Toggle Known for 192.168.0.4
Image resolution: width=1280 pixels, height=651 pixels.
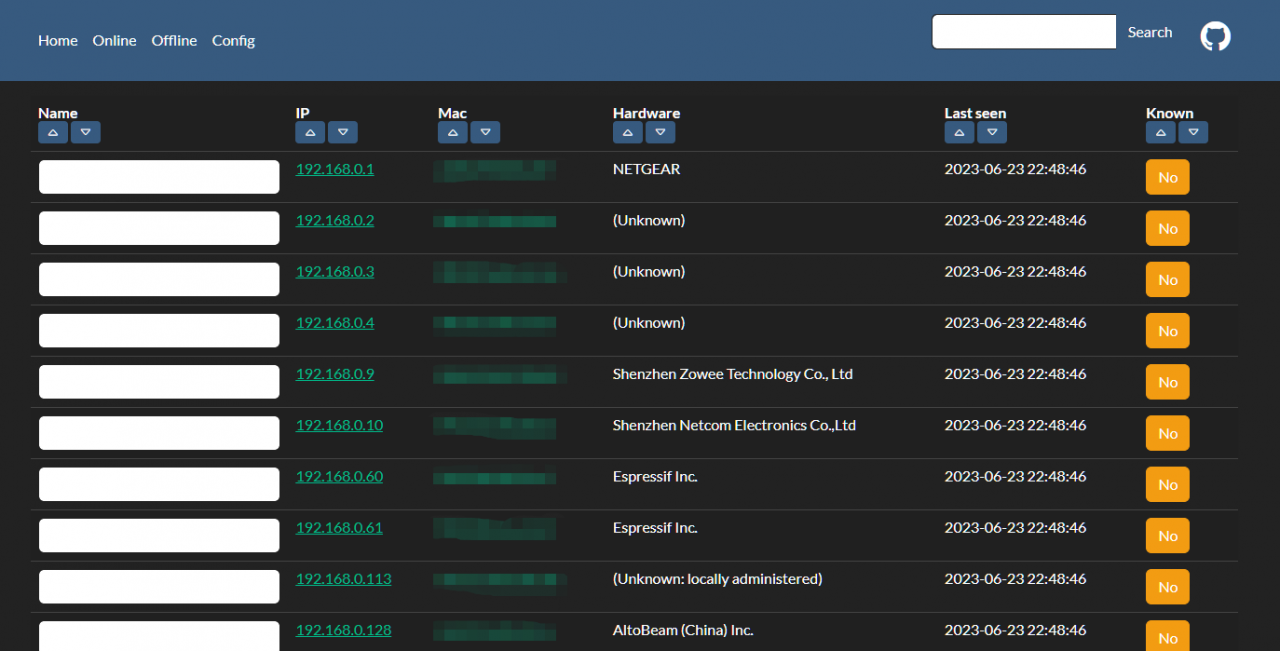tap(1168, 331)
